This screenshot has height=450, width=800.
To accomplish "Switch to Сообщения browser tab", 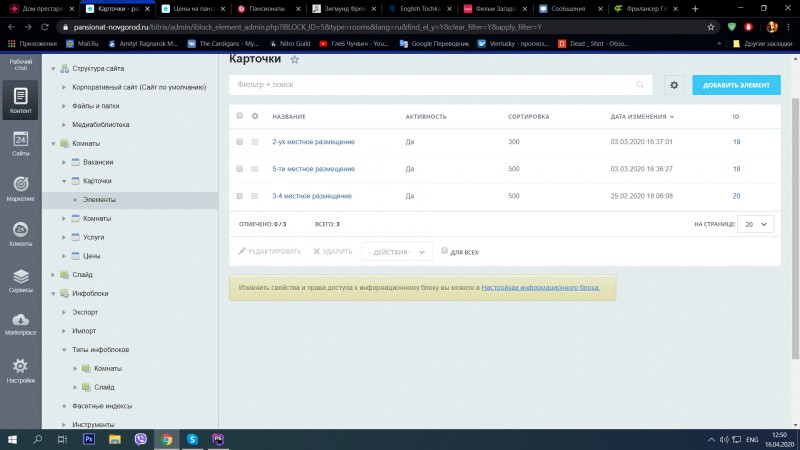I will [568, 9].
